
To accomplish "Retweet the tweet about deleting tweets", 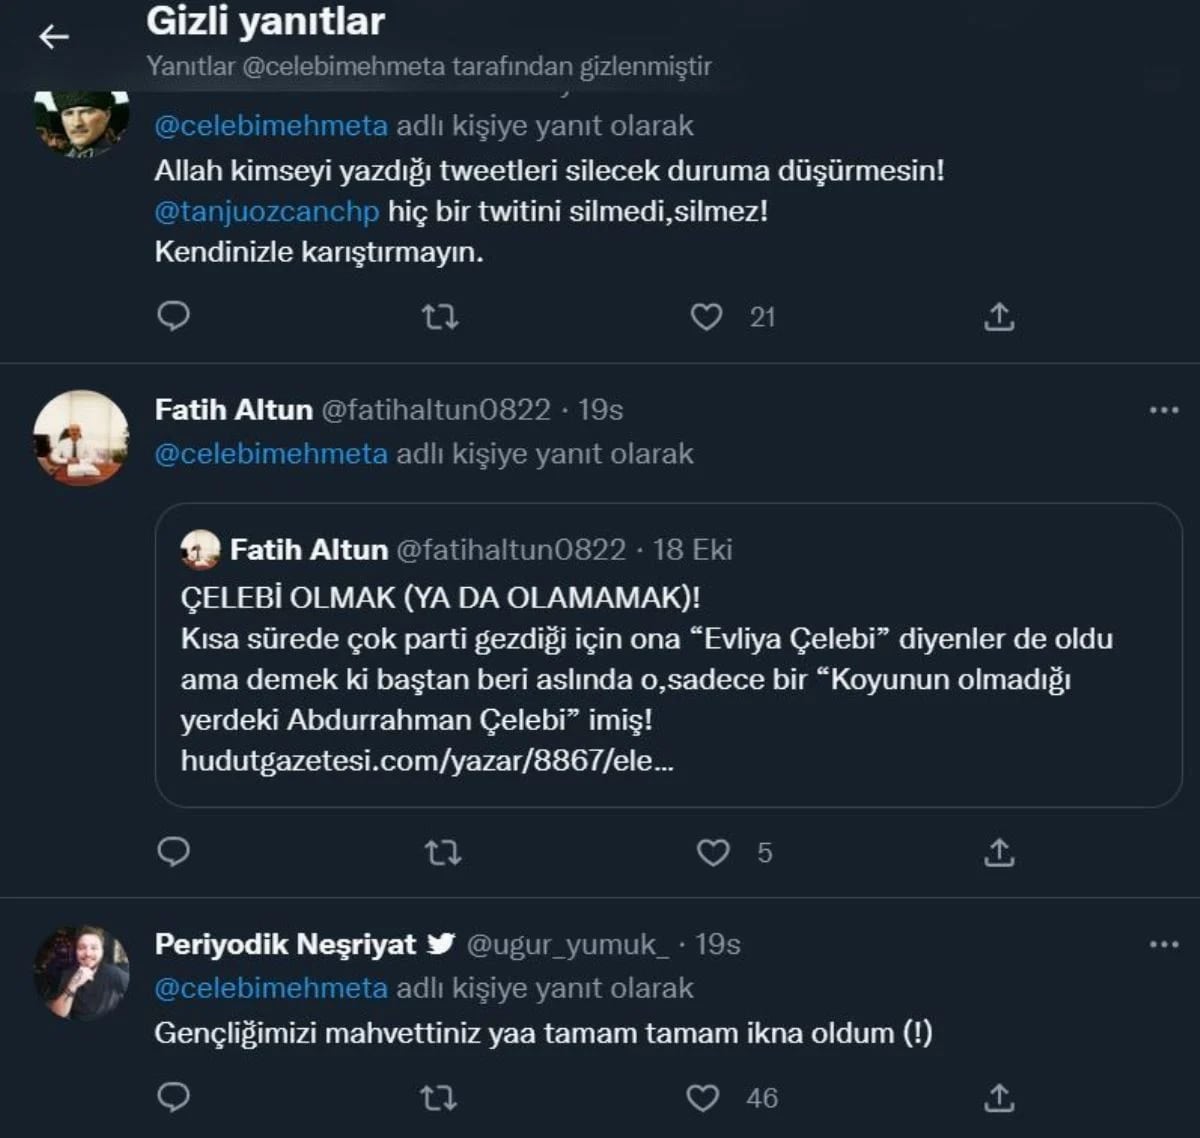I will pyautogui.click(x=440, y=318).
